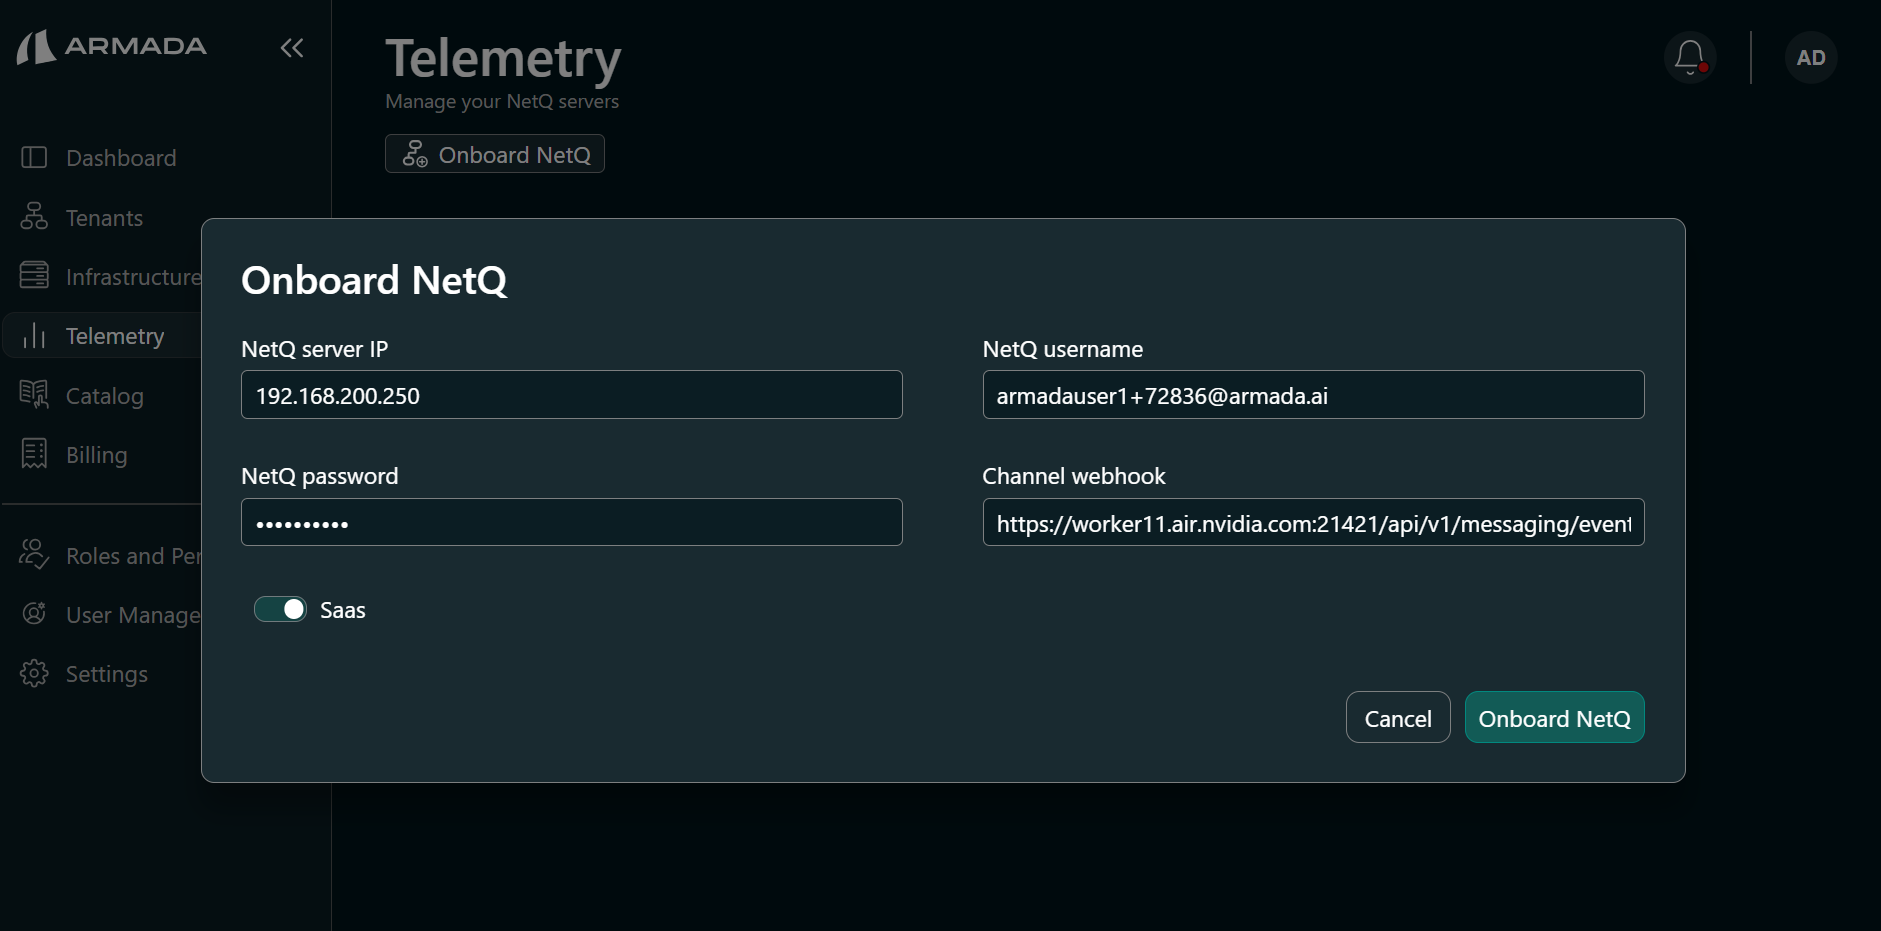Open the Dashboard icon in sidebar
The width and height of the screenshot is (1881, 931).
[x=34, y=158]
